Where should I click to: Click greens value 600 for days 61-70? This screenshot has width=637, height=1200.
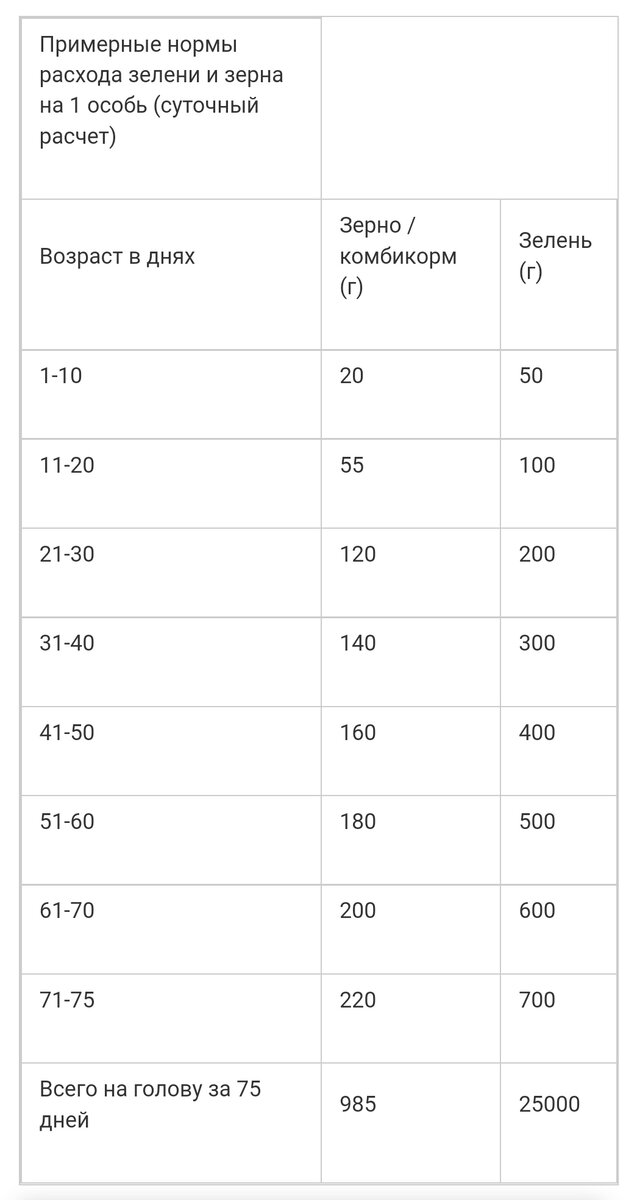pyautogui.click(x=537, y=910)
